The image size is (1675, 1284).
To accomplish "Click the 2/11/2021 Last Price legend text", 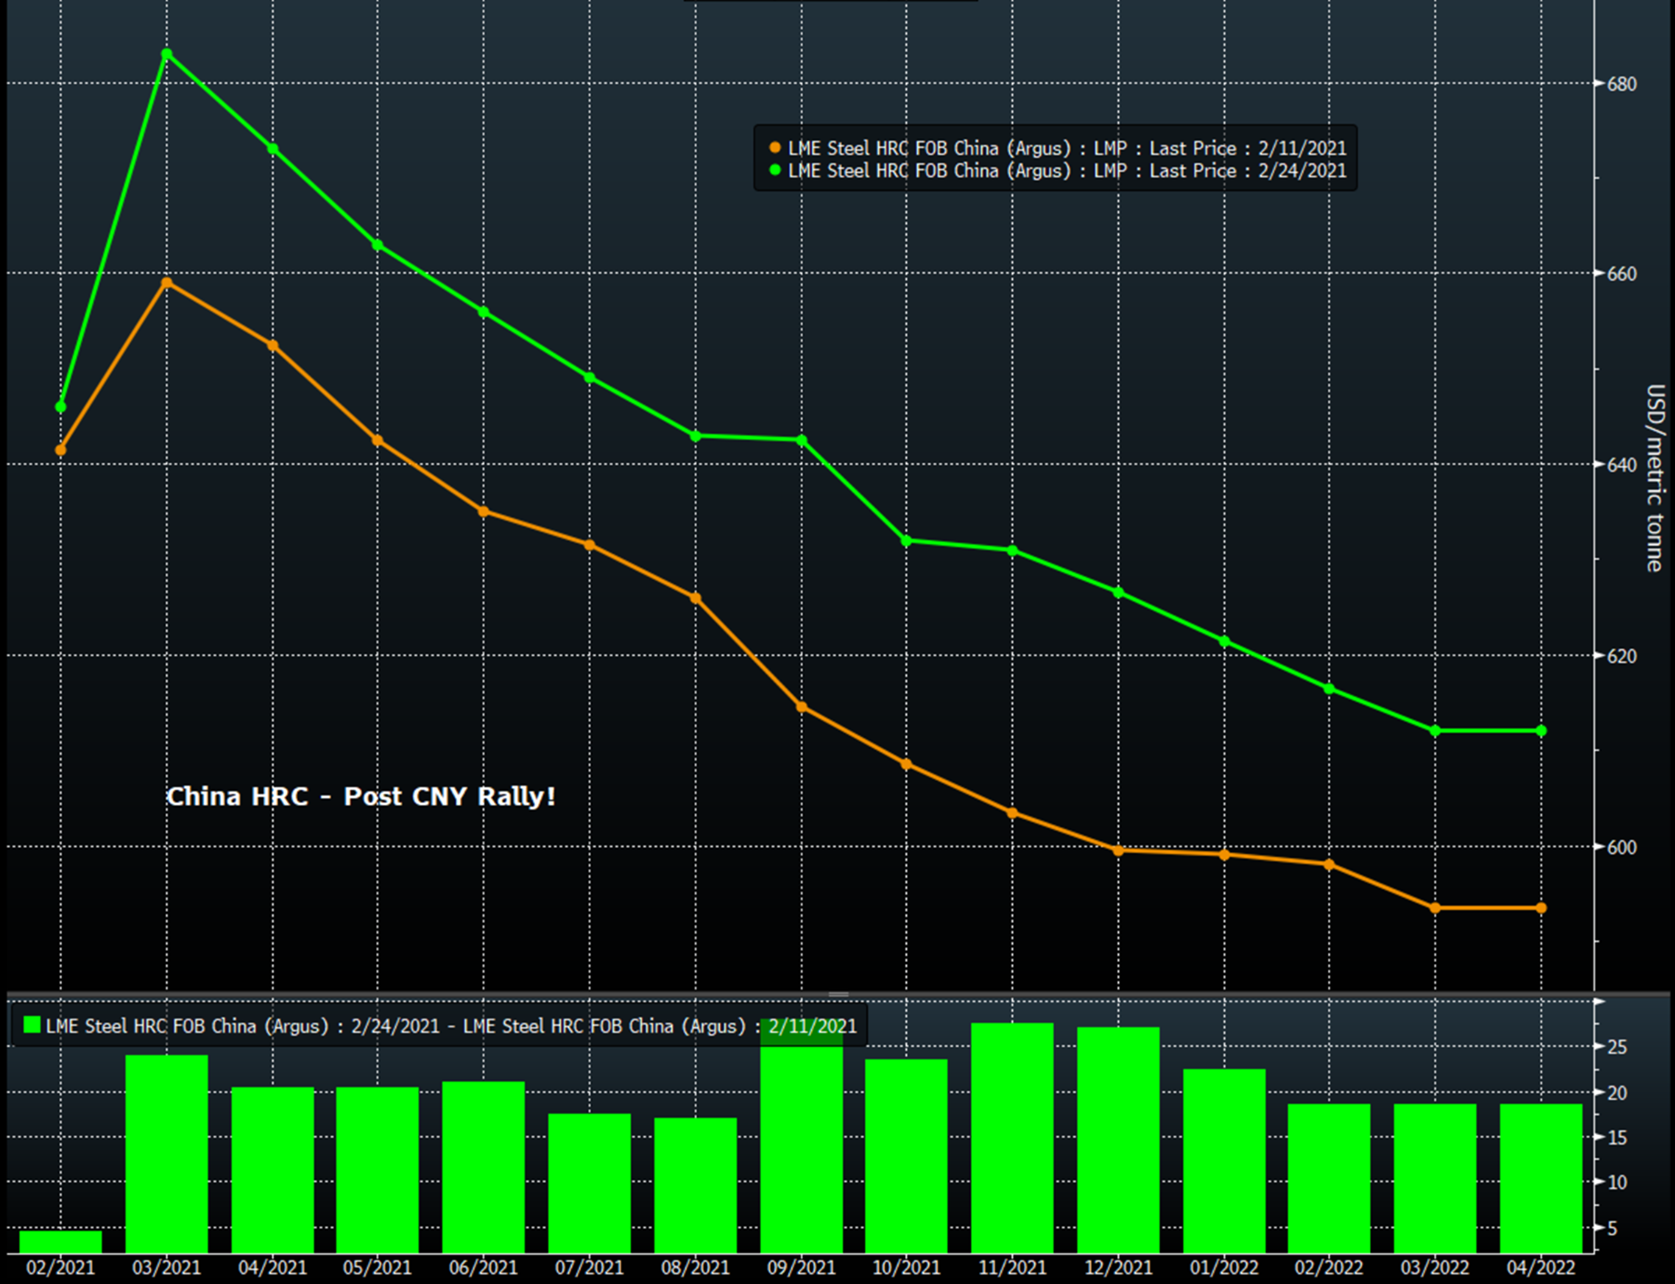I will [x=1067, y=148].
